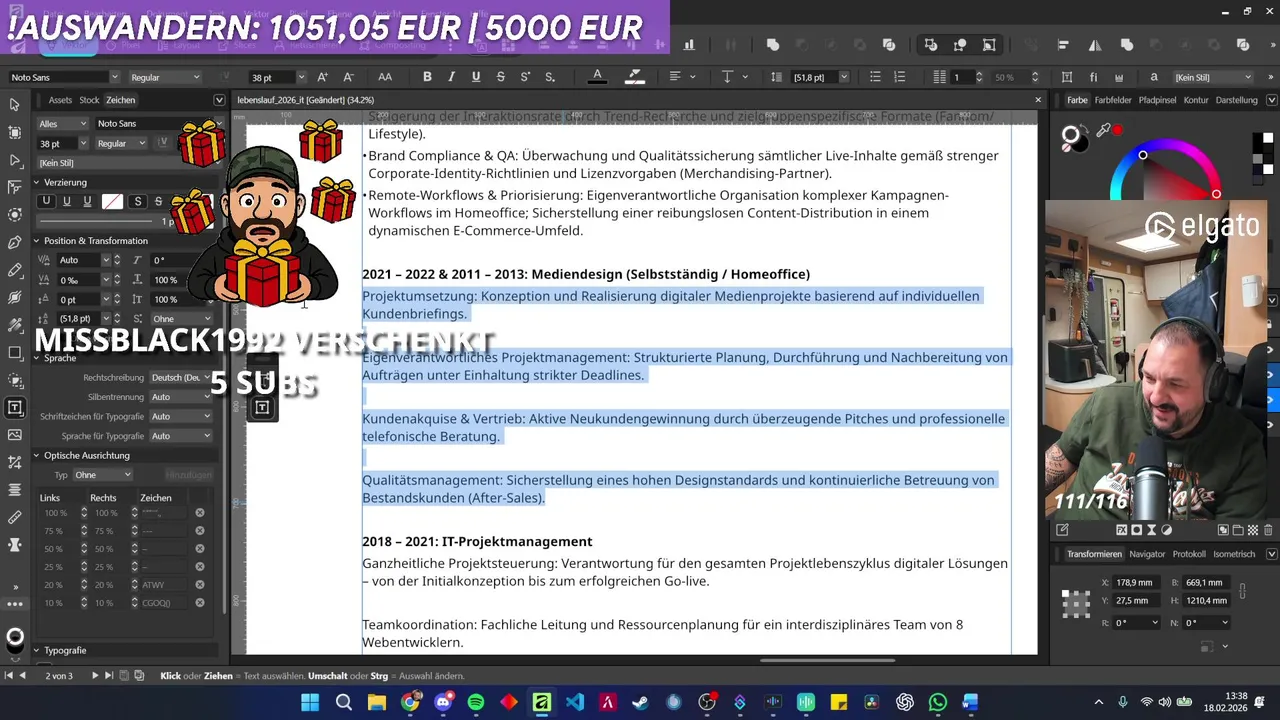The height and width of the screenshot is (720, 1280).
Task: Increase font size with A+ icon
Action: point(322,77)
